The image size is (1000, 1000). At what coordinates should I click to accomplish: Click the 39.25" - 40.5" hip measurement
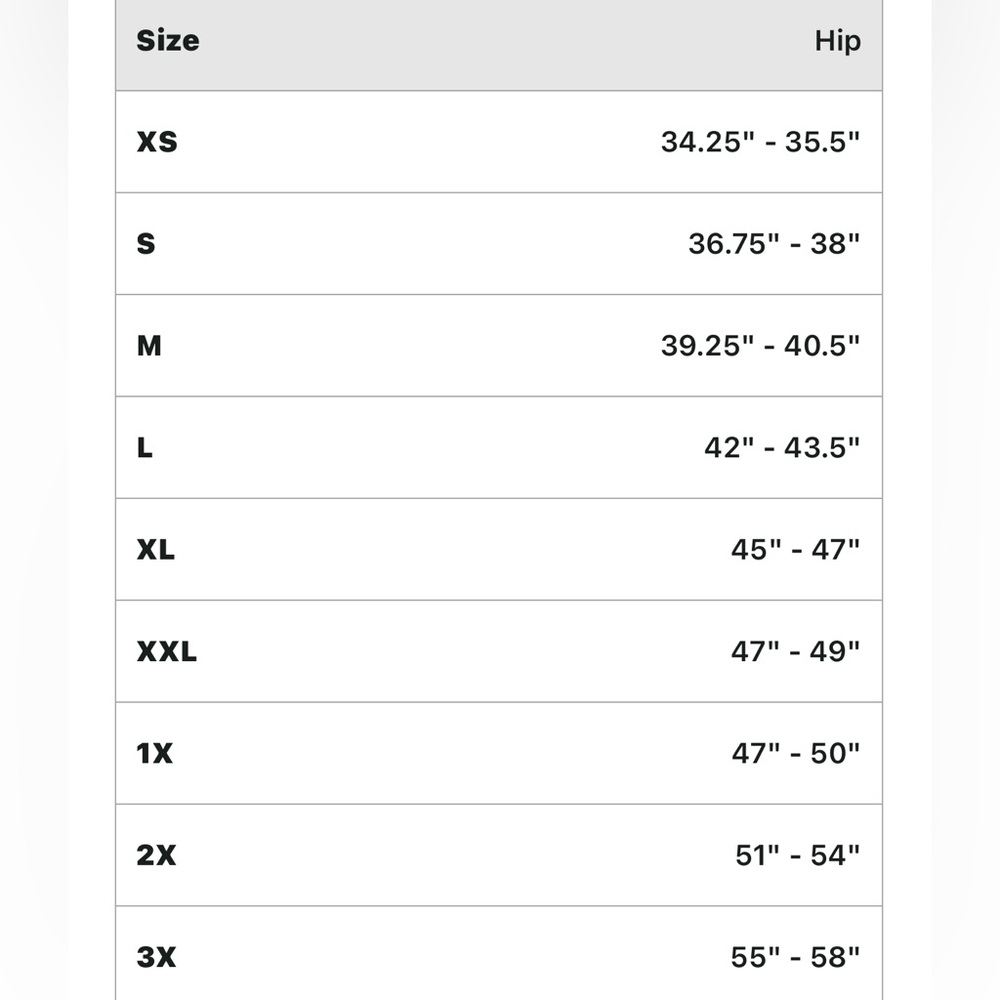(x=760, y=346)
